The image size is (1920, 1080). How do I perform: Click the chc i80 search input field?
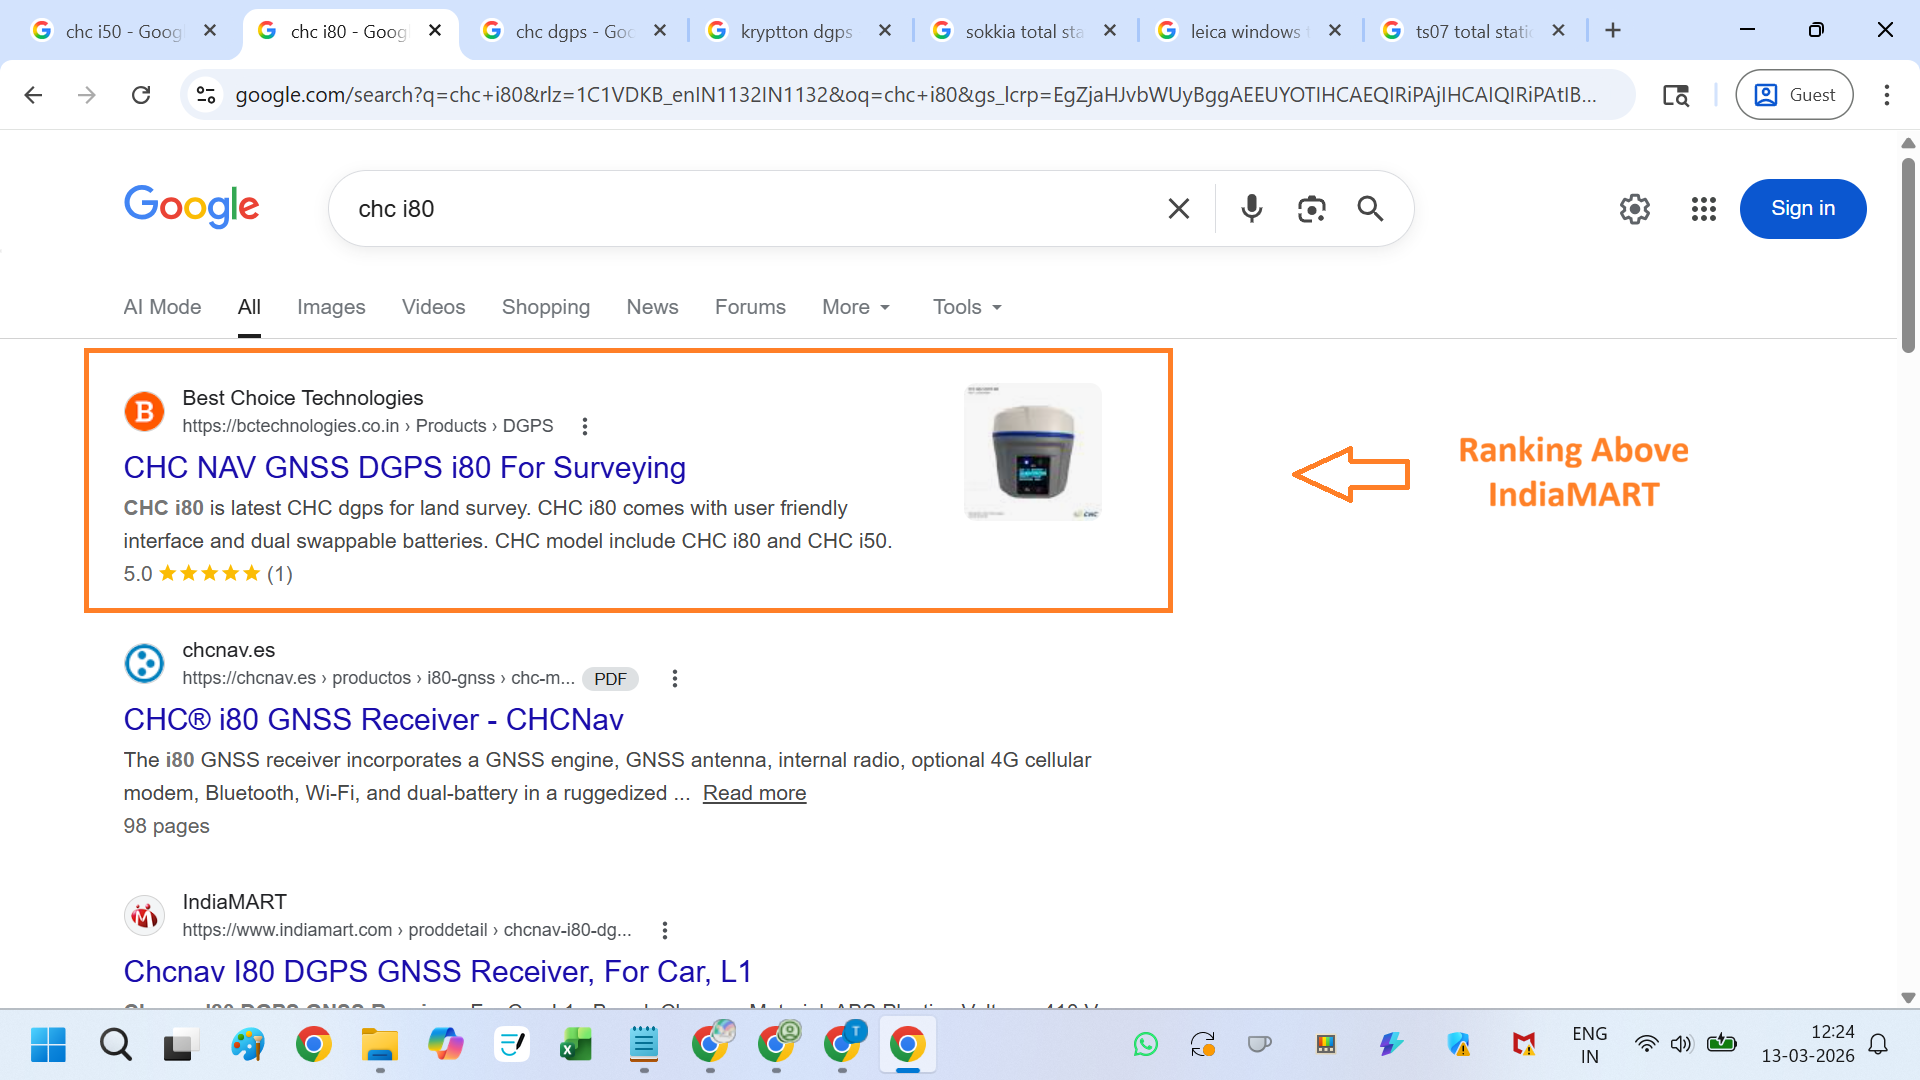point(740,208)
